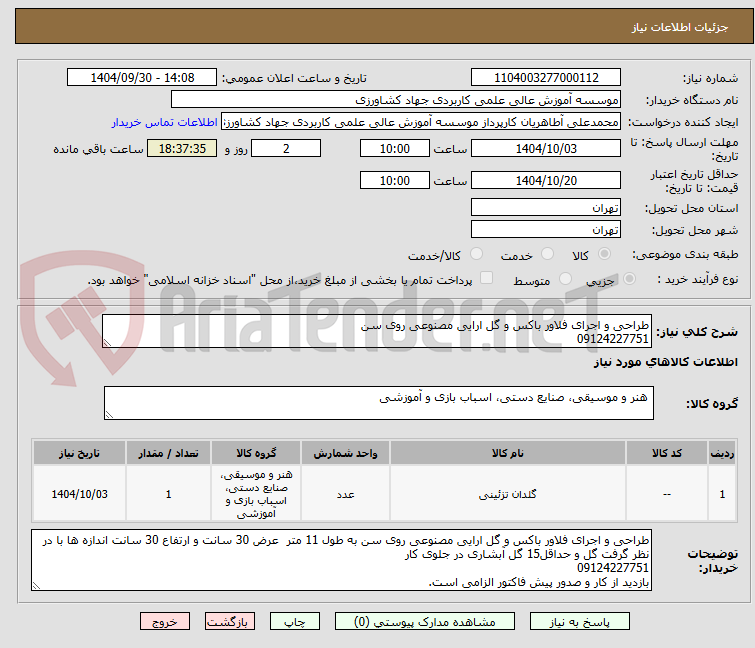Click the 'تعداد / مقدار' column header
The height and width of the screenshot is (648, 755).
tap(169, 453)
